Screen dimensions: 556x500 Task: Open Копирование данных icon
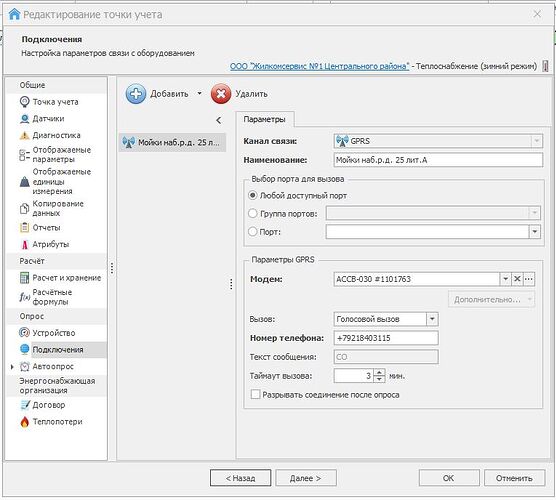click(24, 209)
